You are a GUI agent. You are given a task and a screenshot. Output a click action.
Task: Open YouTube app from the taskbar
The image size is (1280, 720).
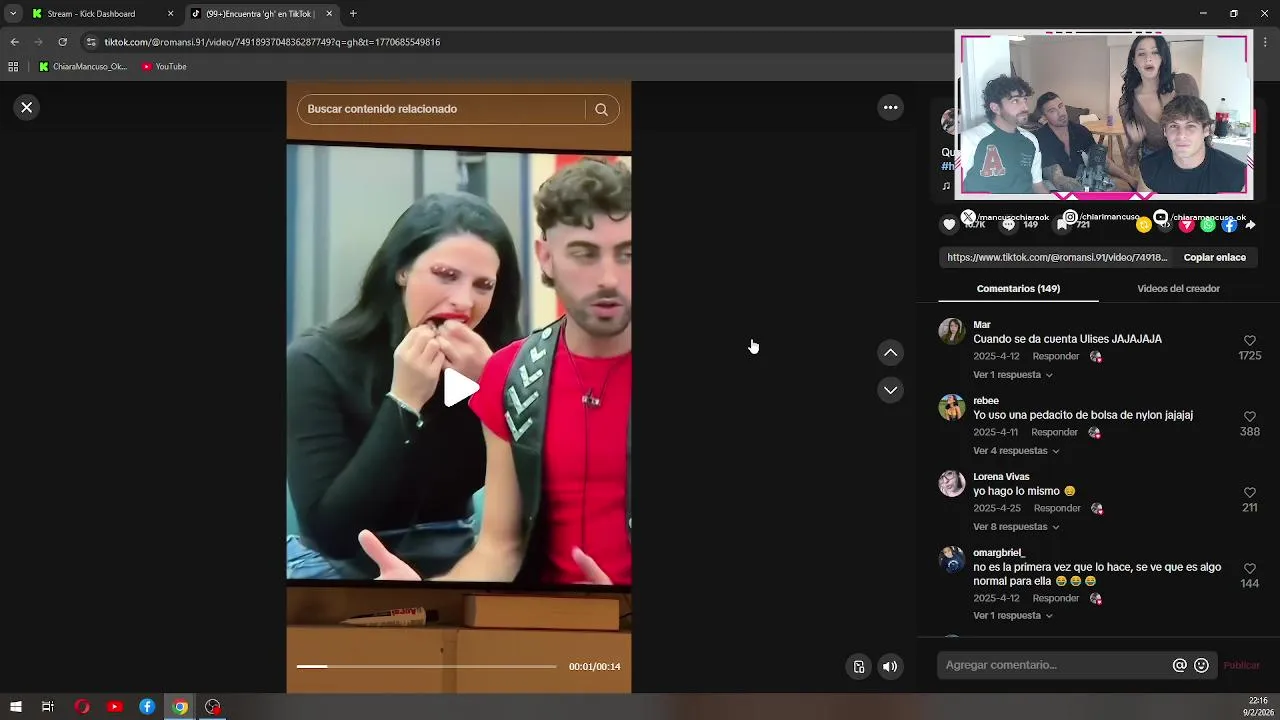click(x=115, y=707)
